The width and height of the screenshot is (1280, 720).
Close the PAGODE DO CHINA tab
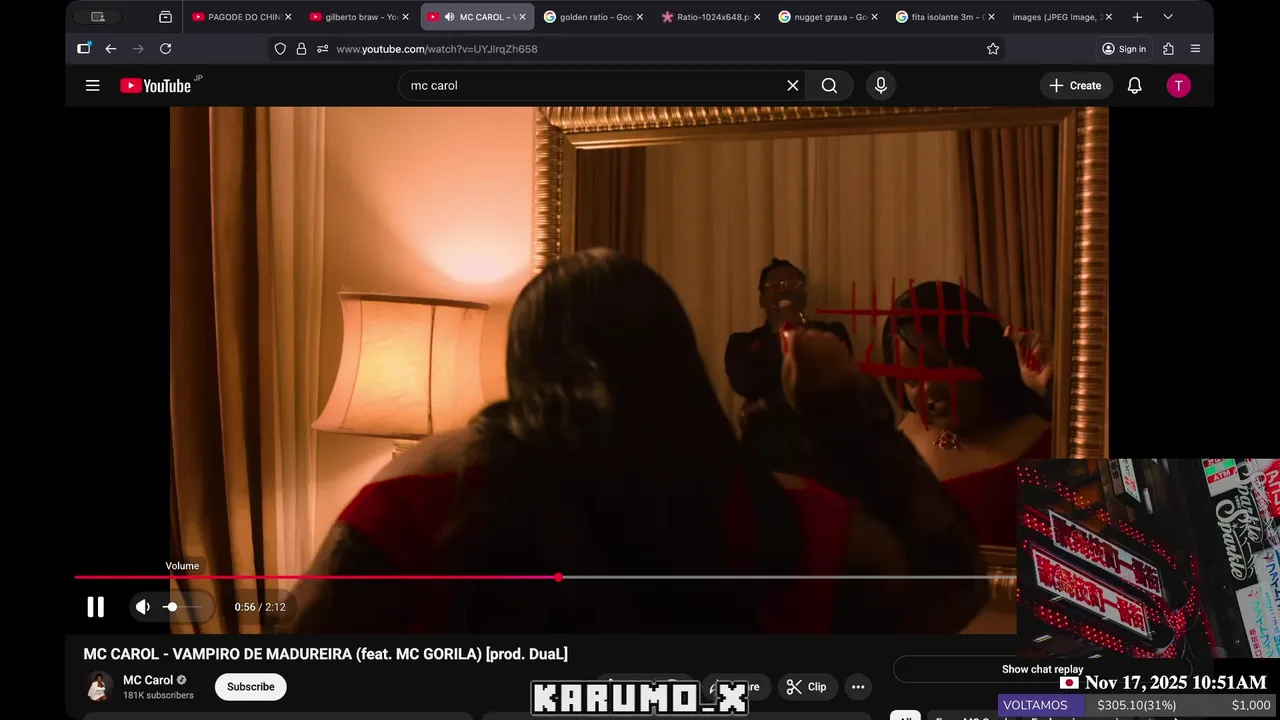pos(288,17)
